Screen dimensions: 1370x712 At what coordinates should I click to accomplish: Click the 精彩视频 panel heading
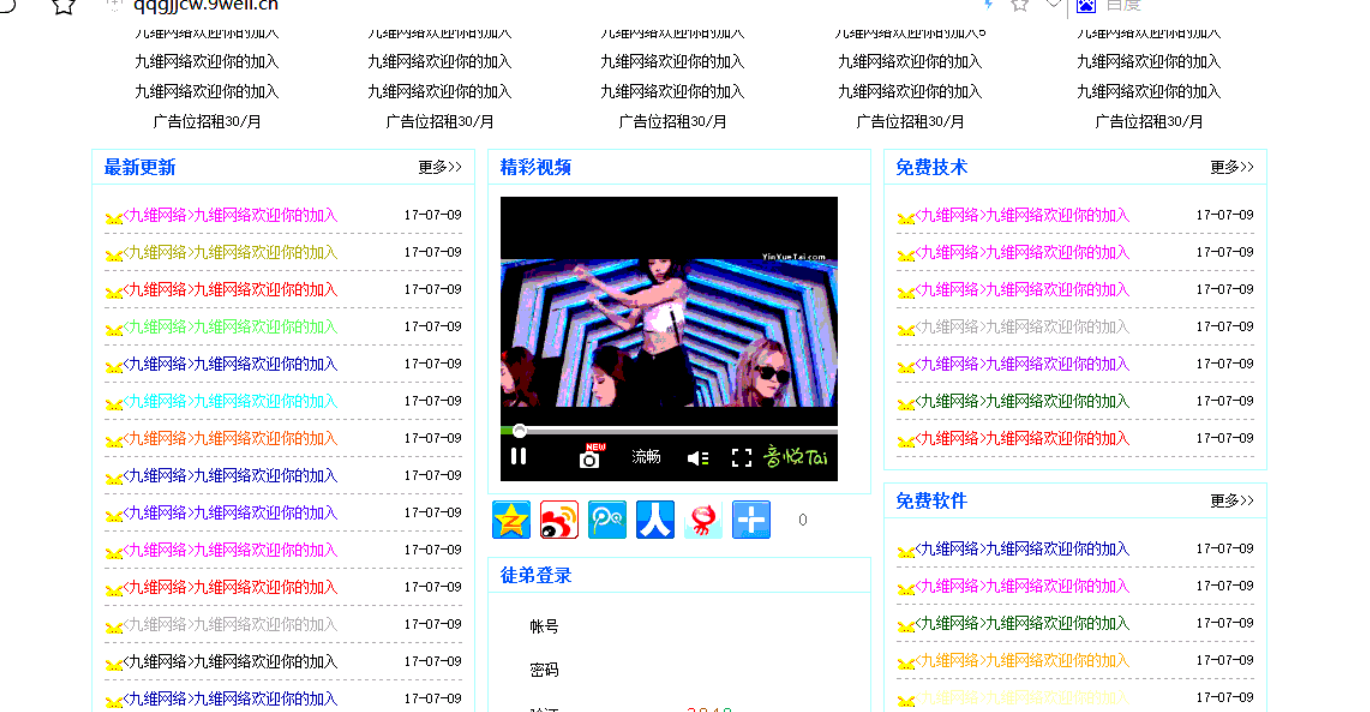click(536, 167)
